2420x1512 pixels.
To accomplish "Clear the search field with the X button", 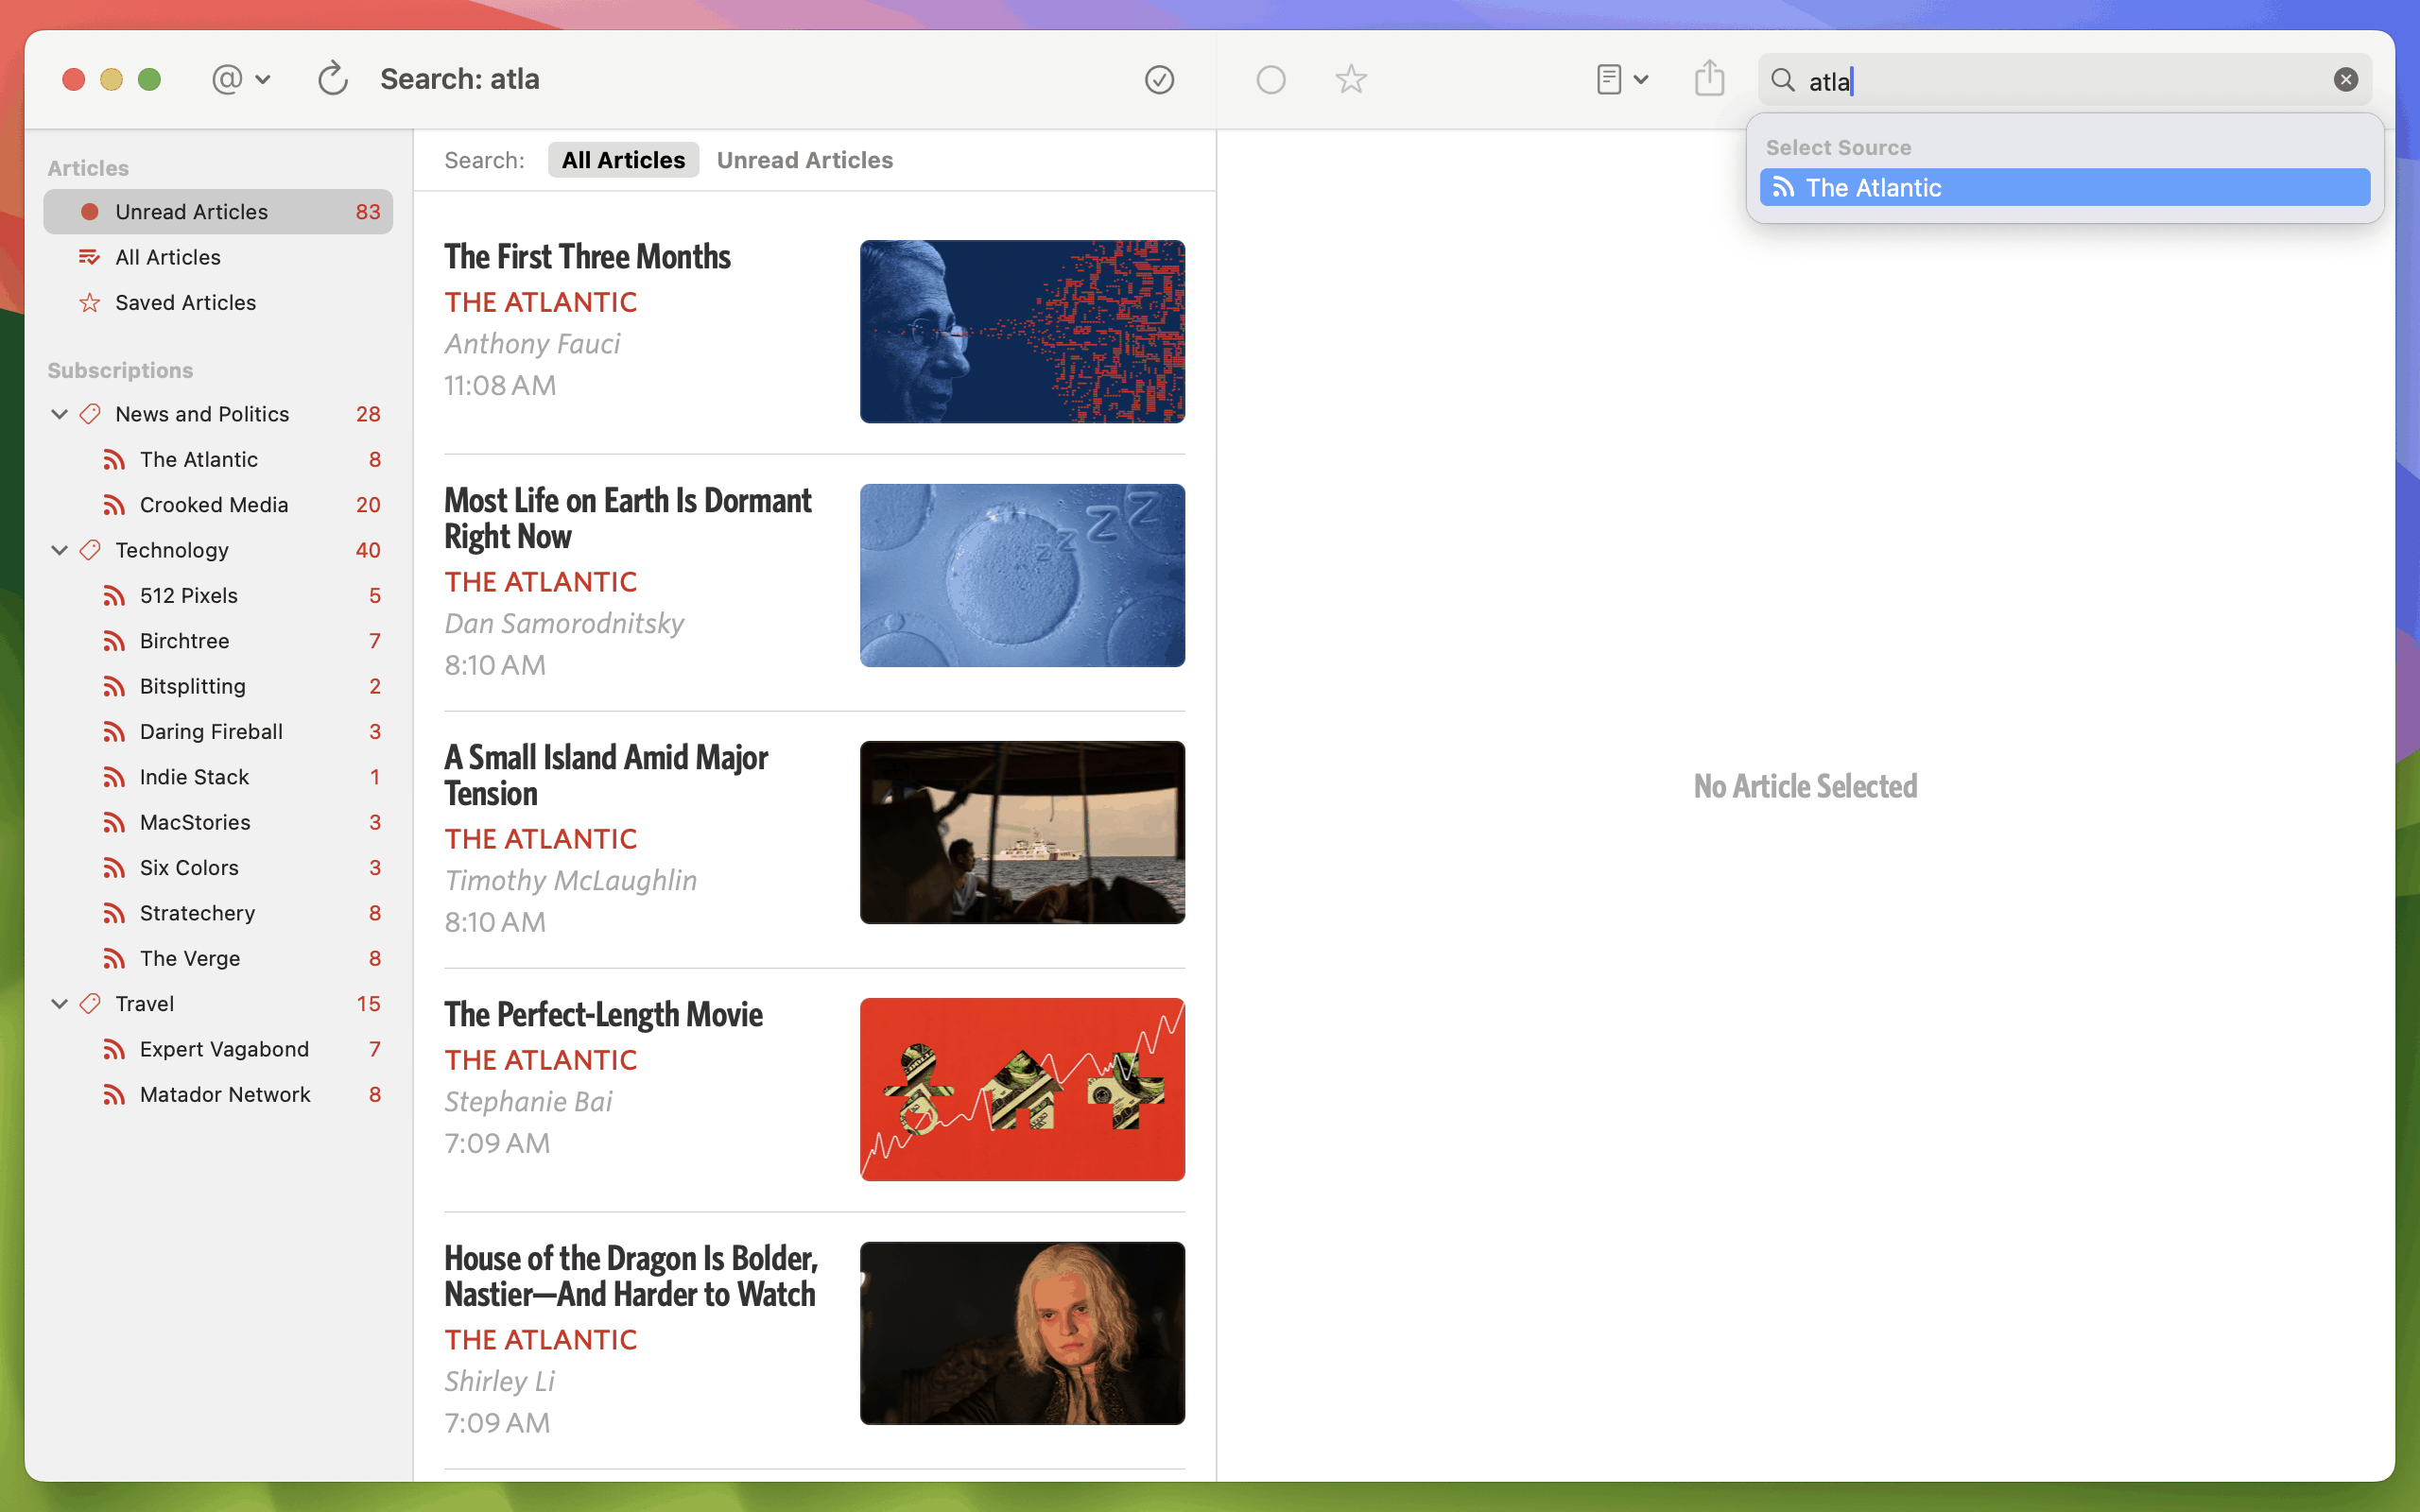I will (2345, 80).
